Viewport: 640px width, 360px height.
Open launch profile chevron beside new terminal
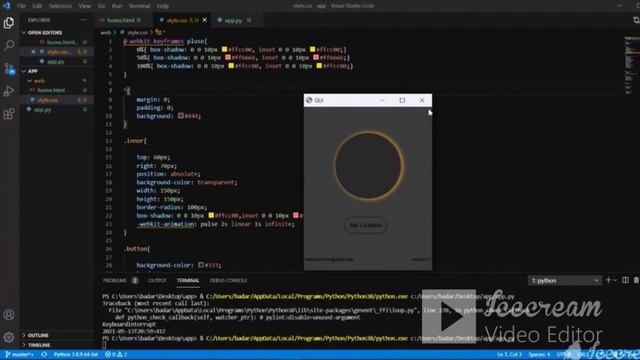(x=615, y=280)
